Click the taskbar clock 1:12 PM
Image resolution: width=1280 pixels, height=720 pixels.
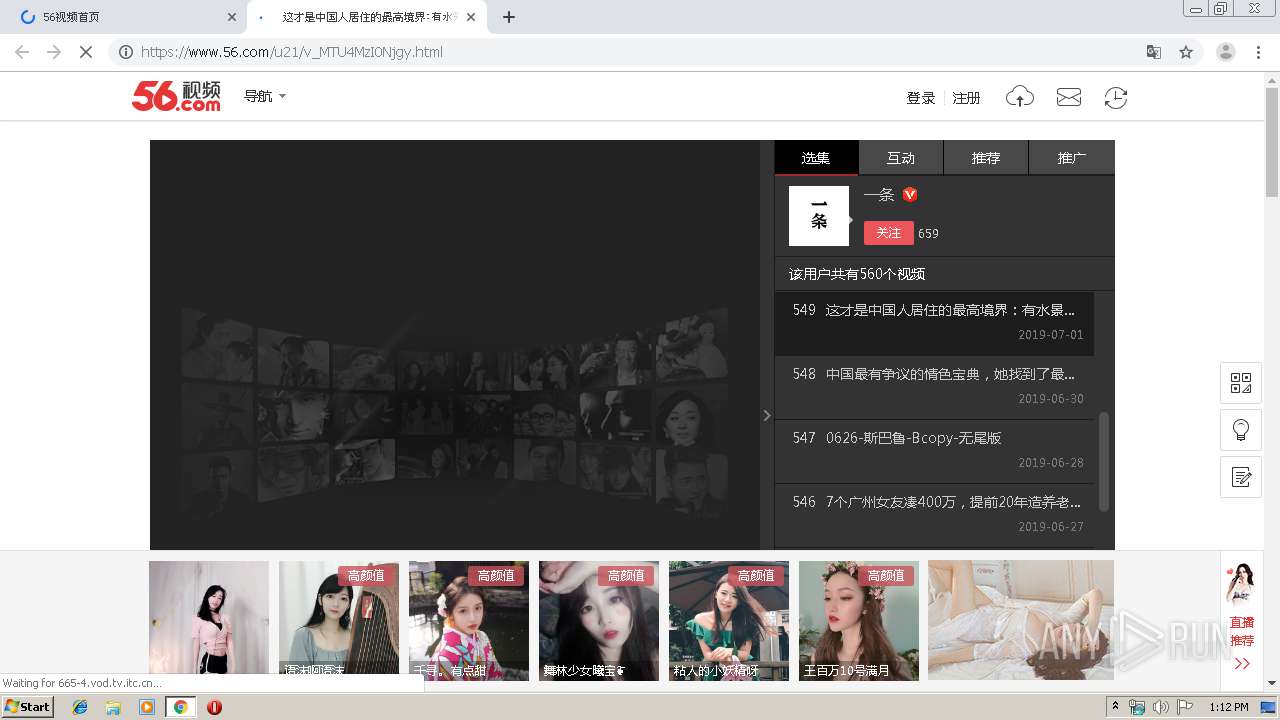[x=1229, y=707]
